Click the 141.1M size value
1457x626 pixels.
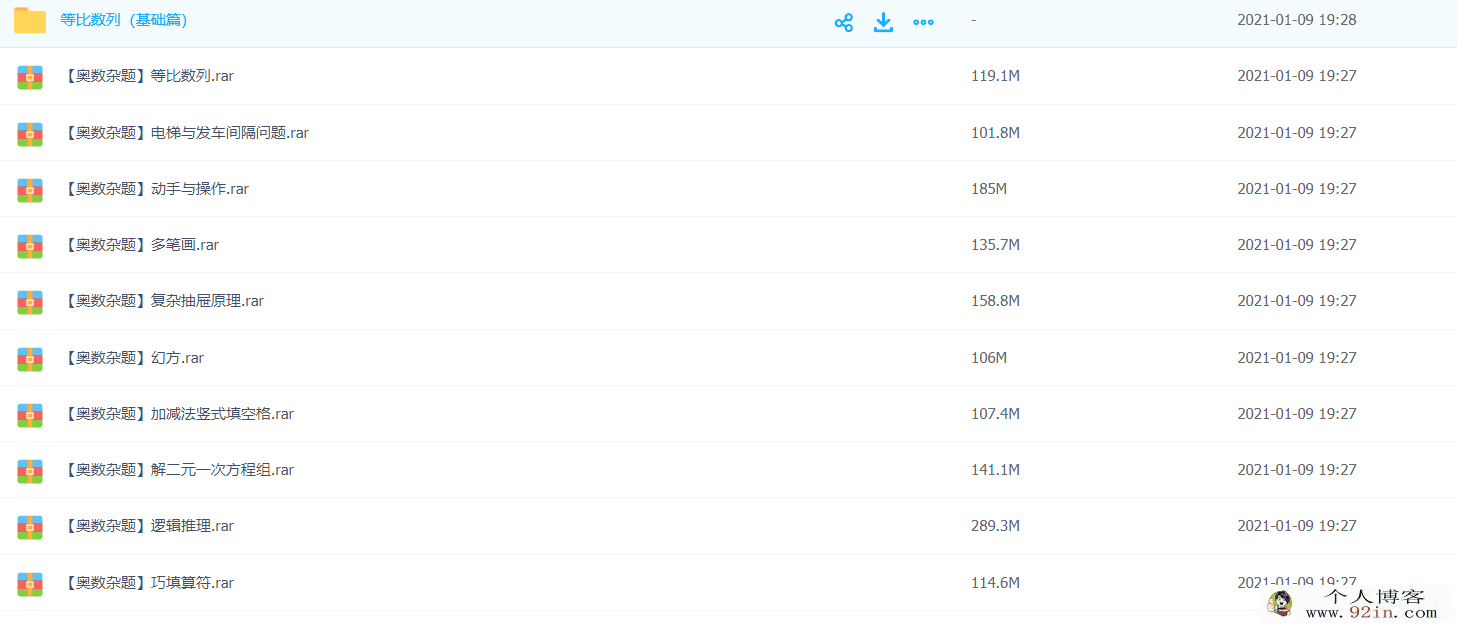tap(995, 470)
